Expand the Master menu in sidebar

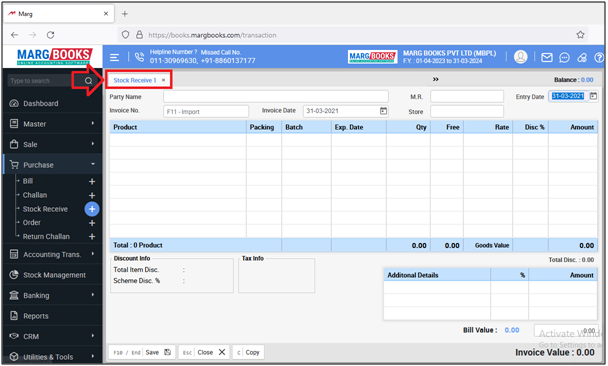click(52, 124)
